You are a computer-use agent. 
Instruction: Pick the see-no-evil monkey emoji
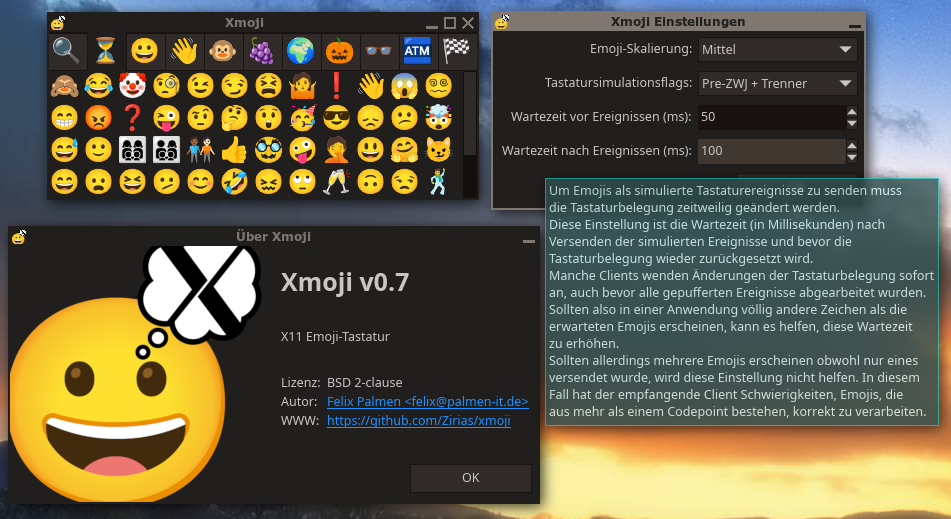64,86
